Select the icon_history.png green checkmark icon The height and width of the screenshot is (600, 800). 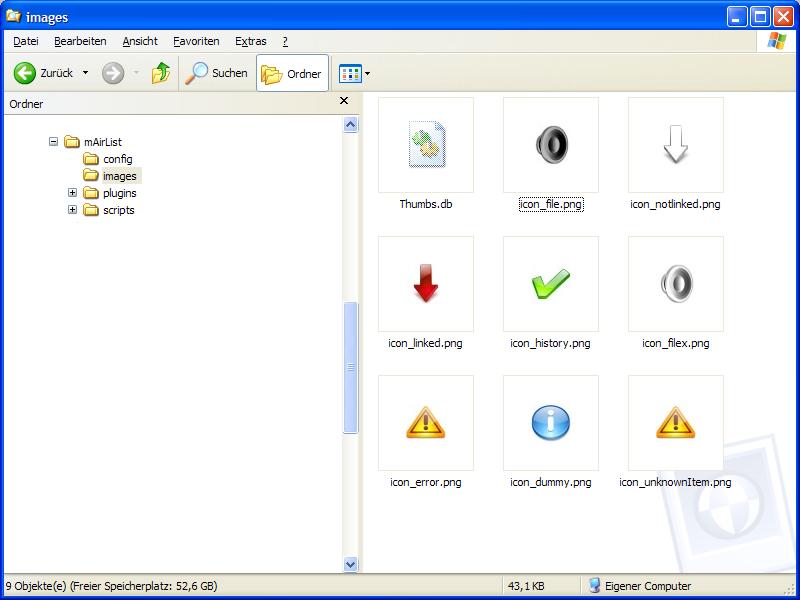click(x=549, y=283)
